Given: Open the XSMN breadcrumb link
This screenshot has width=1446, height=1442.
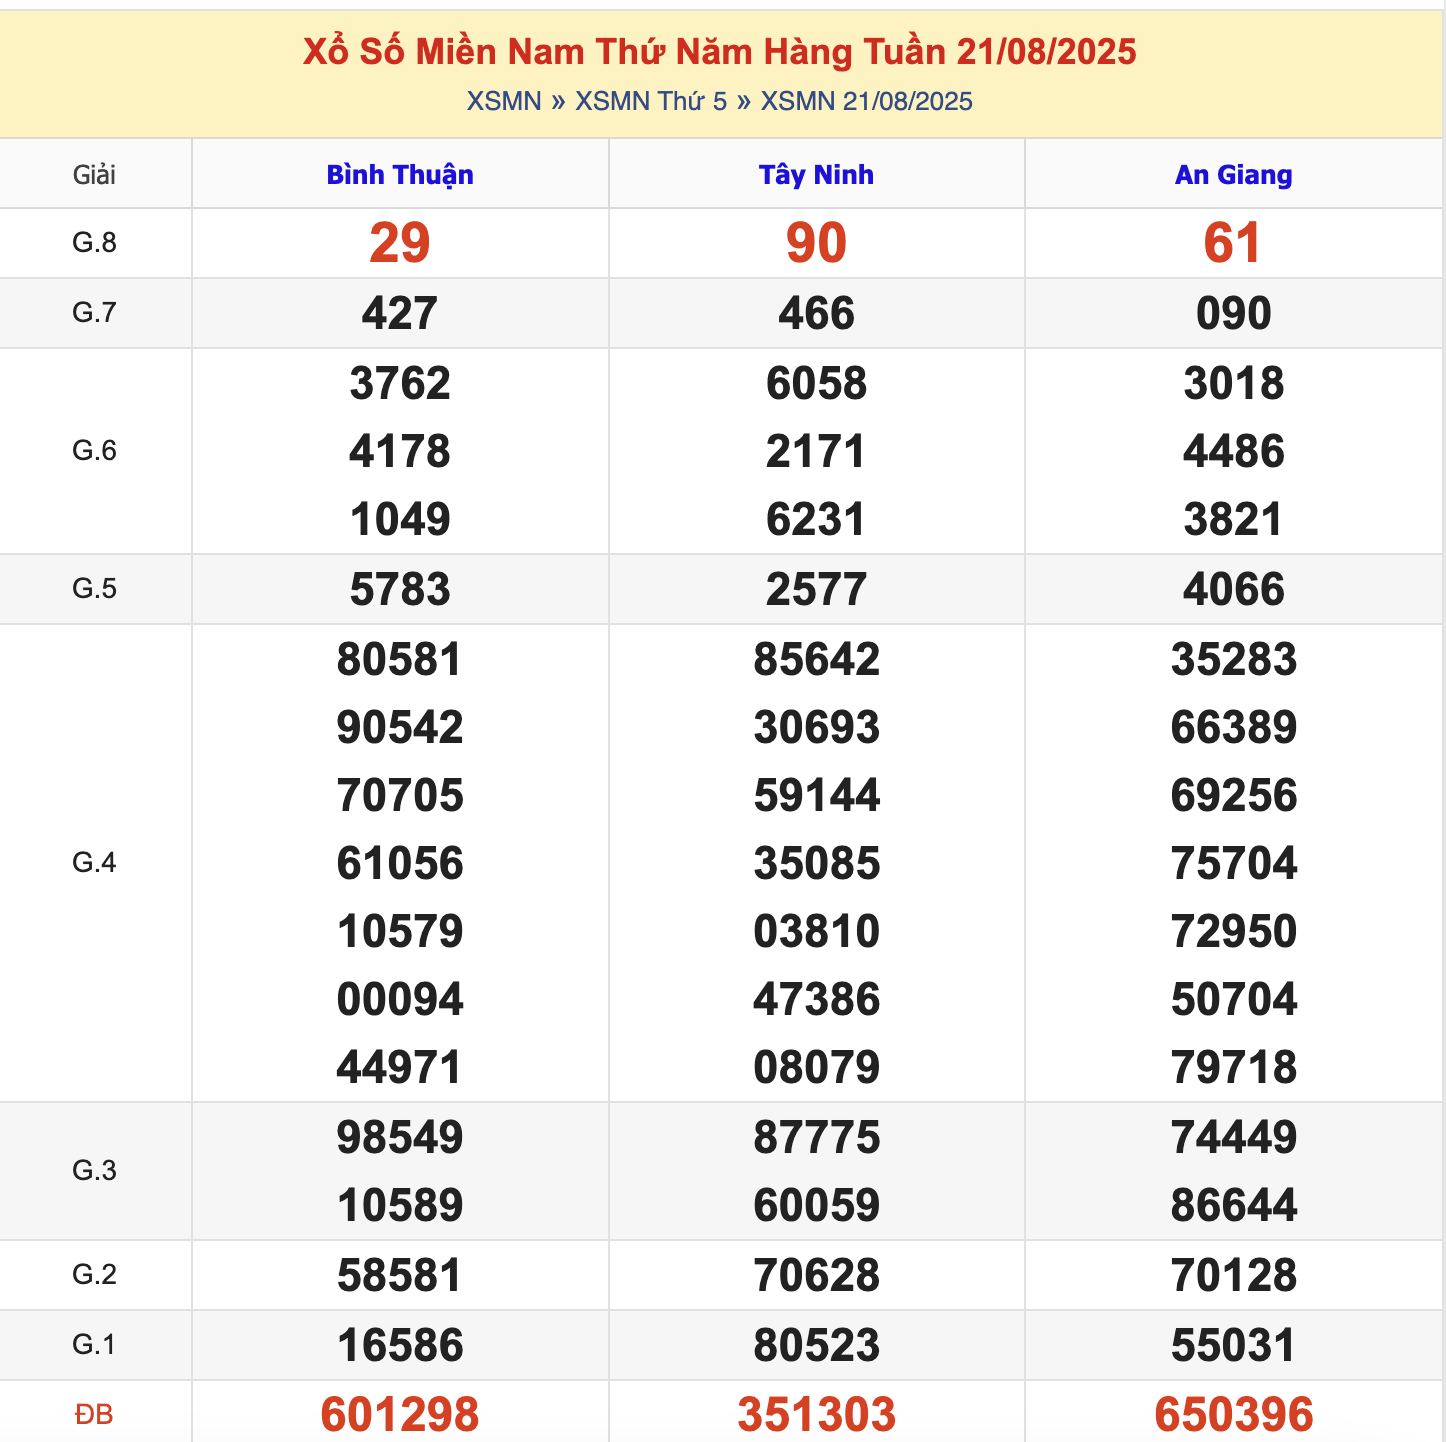Looking at the screenshot, I should (504, 101).
